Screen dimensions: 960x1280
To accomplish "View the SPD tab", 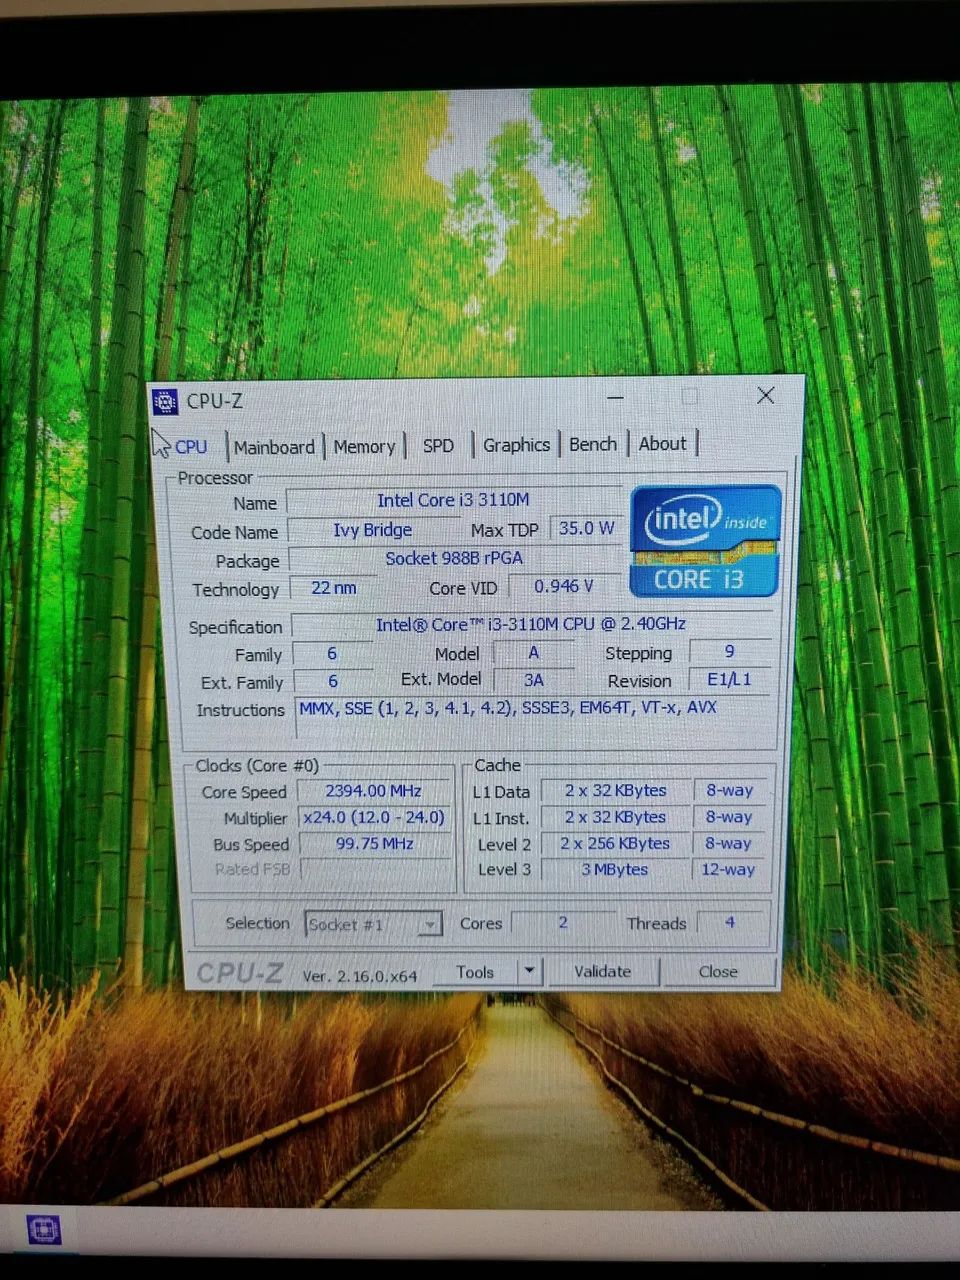I will 437,445.
